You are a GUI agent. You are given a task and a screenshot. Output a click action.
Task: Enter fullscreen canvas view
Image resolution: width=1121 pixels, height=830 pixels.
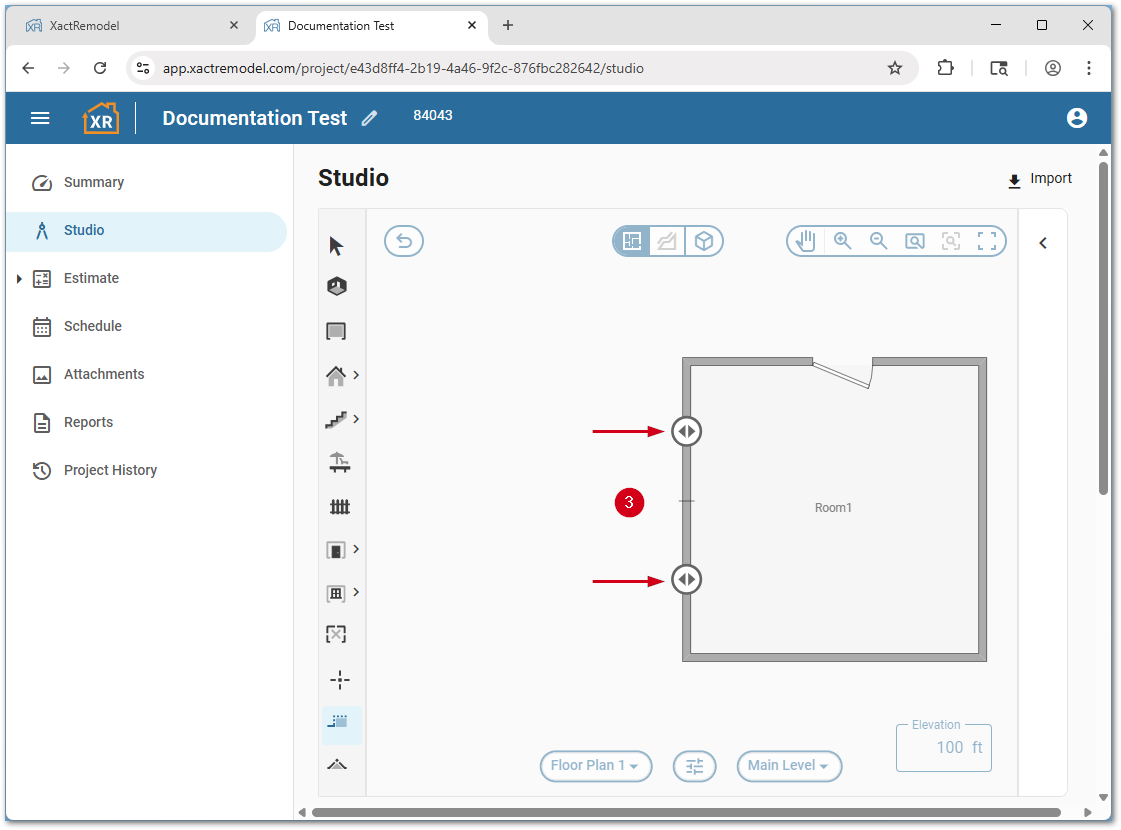click(x=987, y=241)
